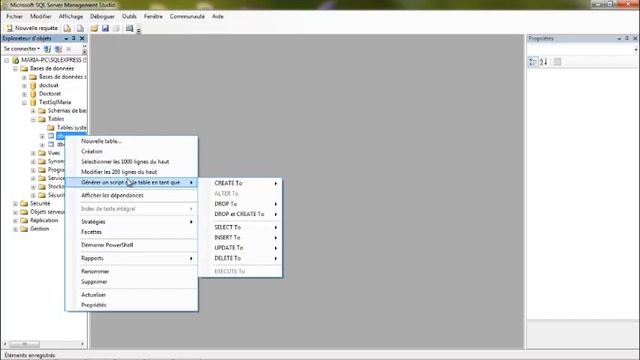Open the DROP To submenu
The width and height of the screenshot is (640, 360).
(x=240, y=204)
